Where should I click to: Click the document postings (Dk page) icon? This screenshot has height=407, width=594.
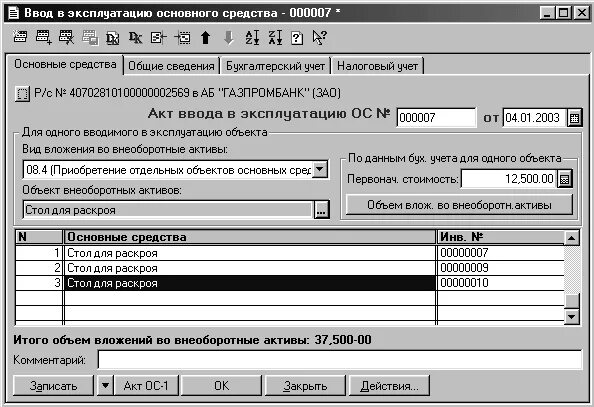coord(113,38)
